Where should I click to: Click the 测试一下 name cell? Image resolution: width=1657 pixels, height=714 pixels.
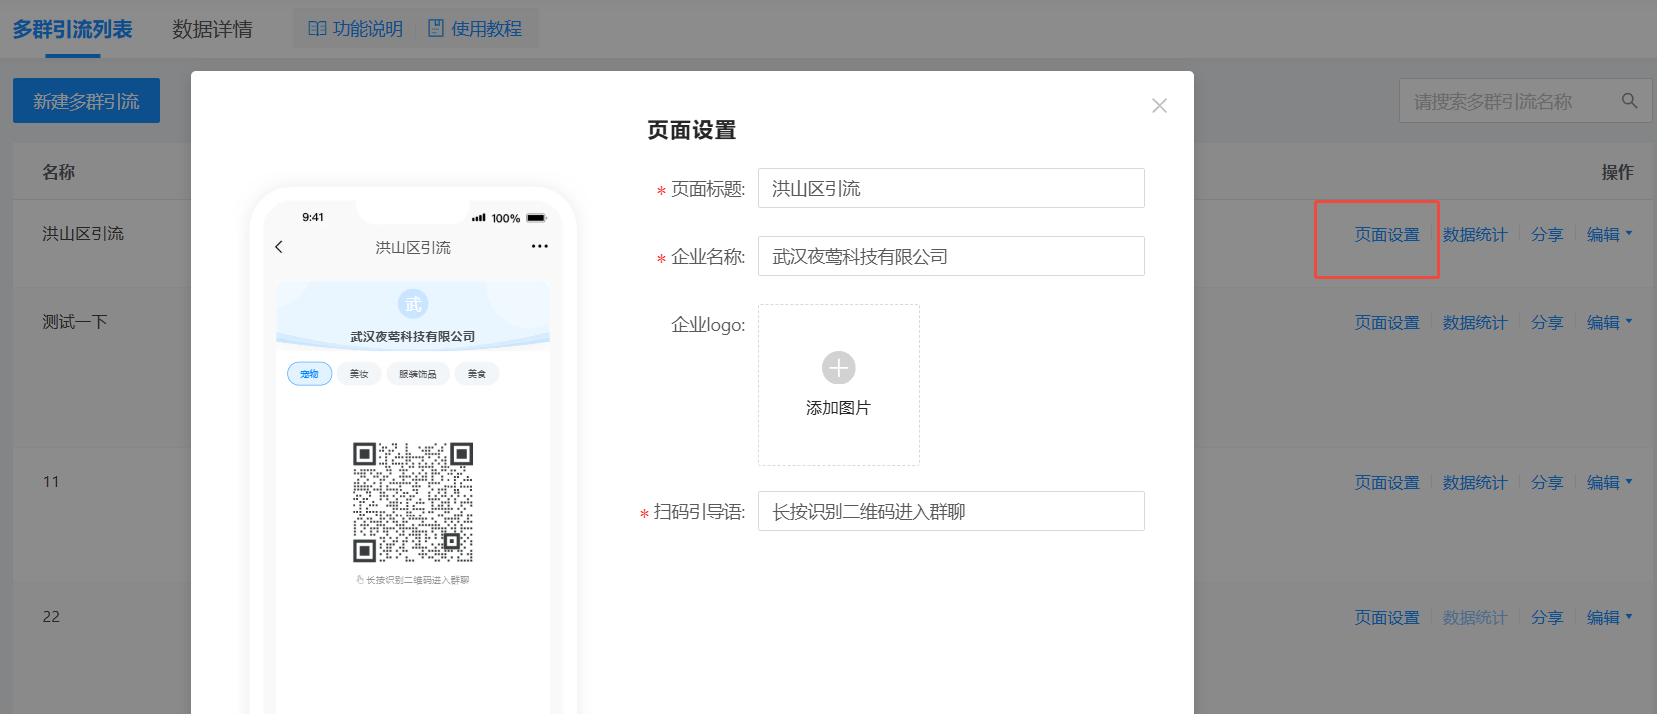point(74,322)
